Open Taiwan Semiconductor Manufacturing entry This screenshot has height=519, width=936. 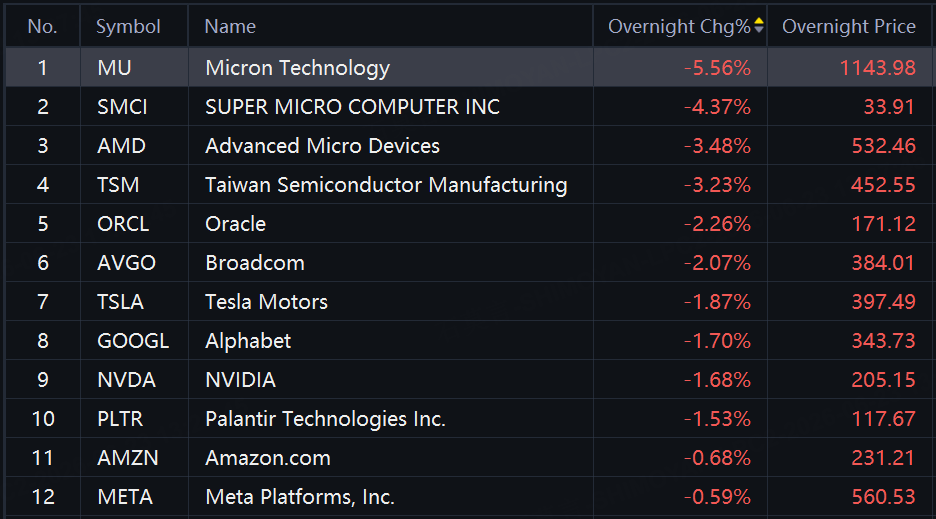coord(386,185)
